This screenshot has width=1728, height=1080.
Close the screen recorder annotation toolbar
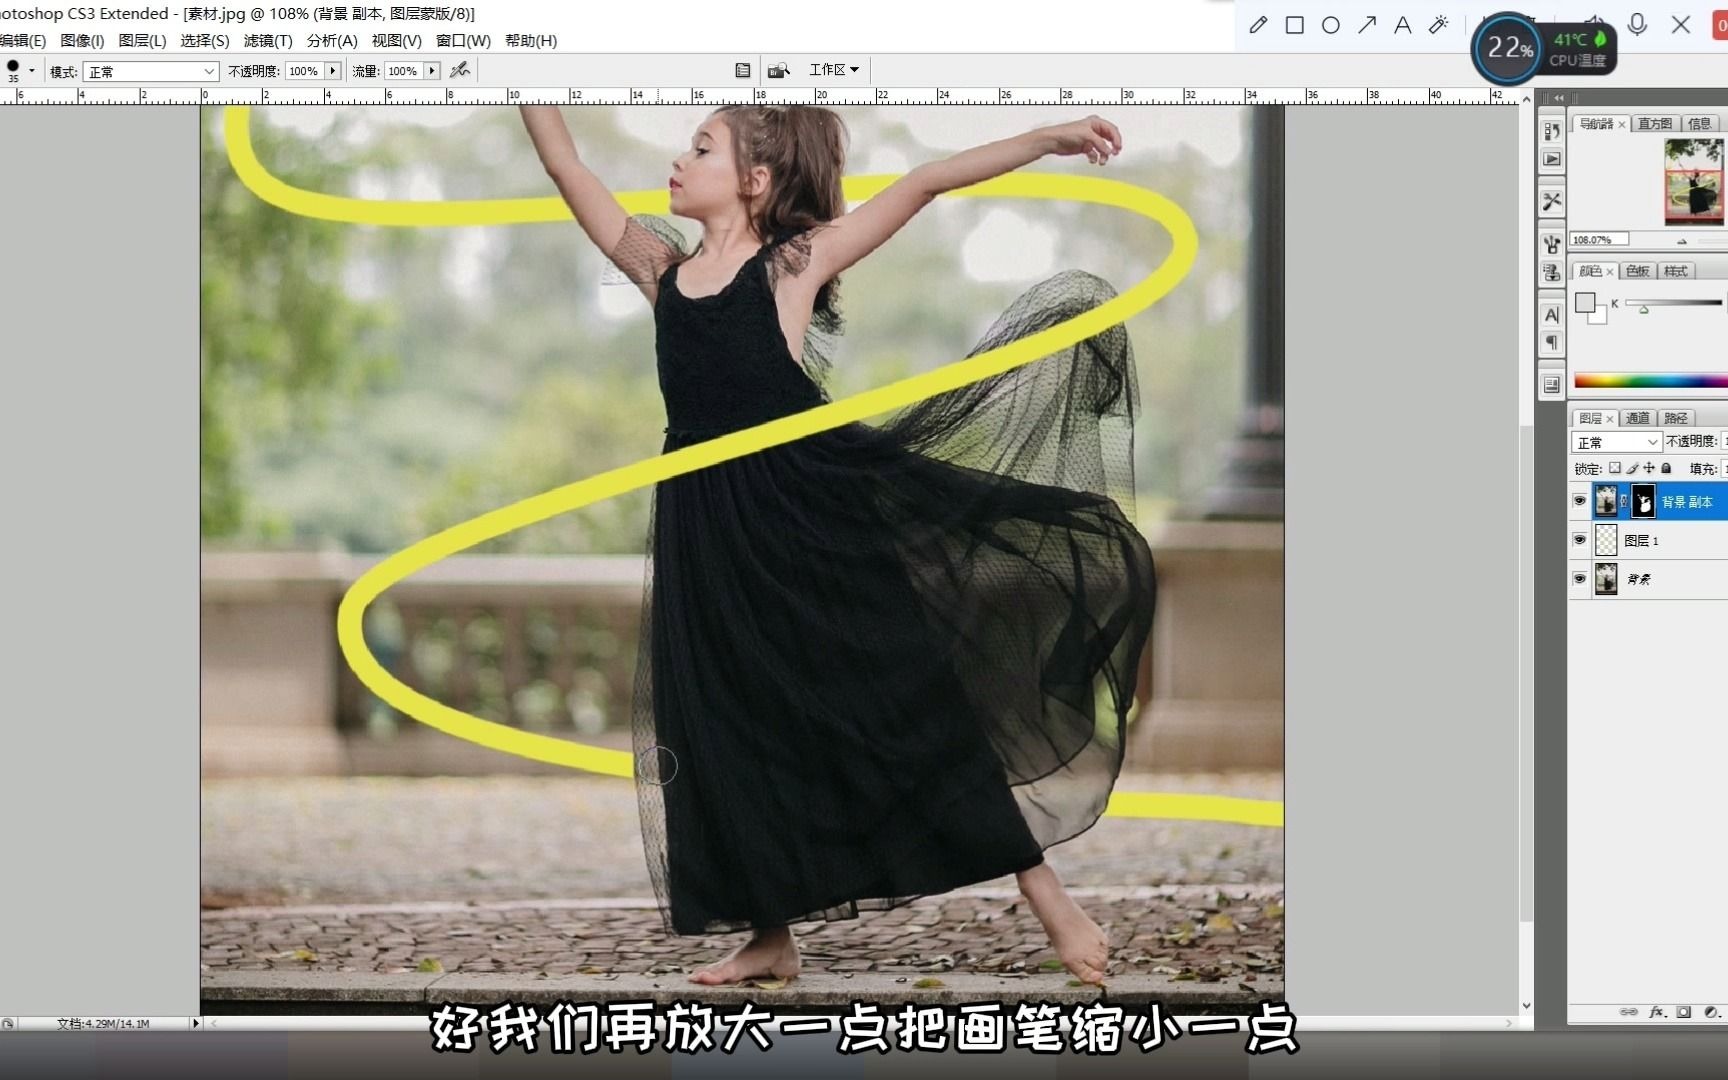tap(1681, 24)
